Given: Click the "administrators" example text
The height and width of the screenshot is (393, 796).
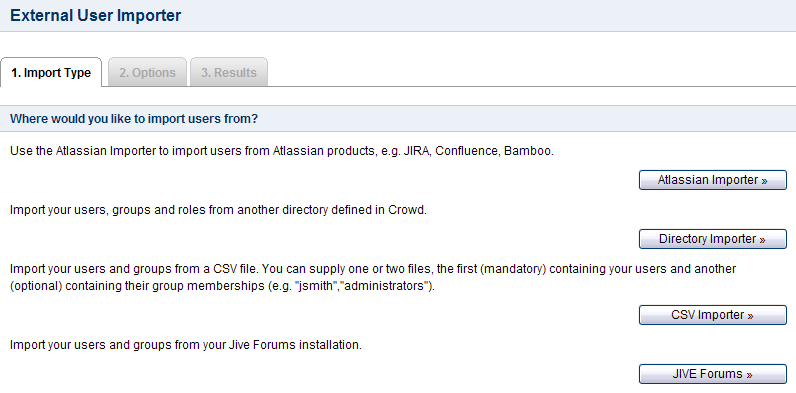Looking at the screenshot, I should 384,286.
